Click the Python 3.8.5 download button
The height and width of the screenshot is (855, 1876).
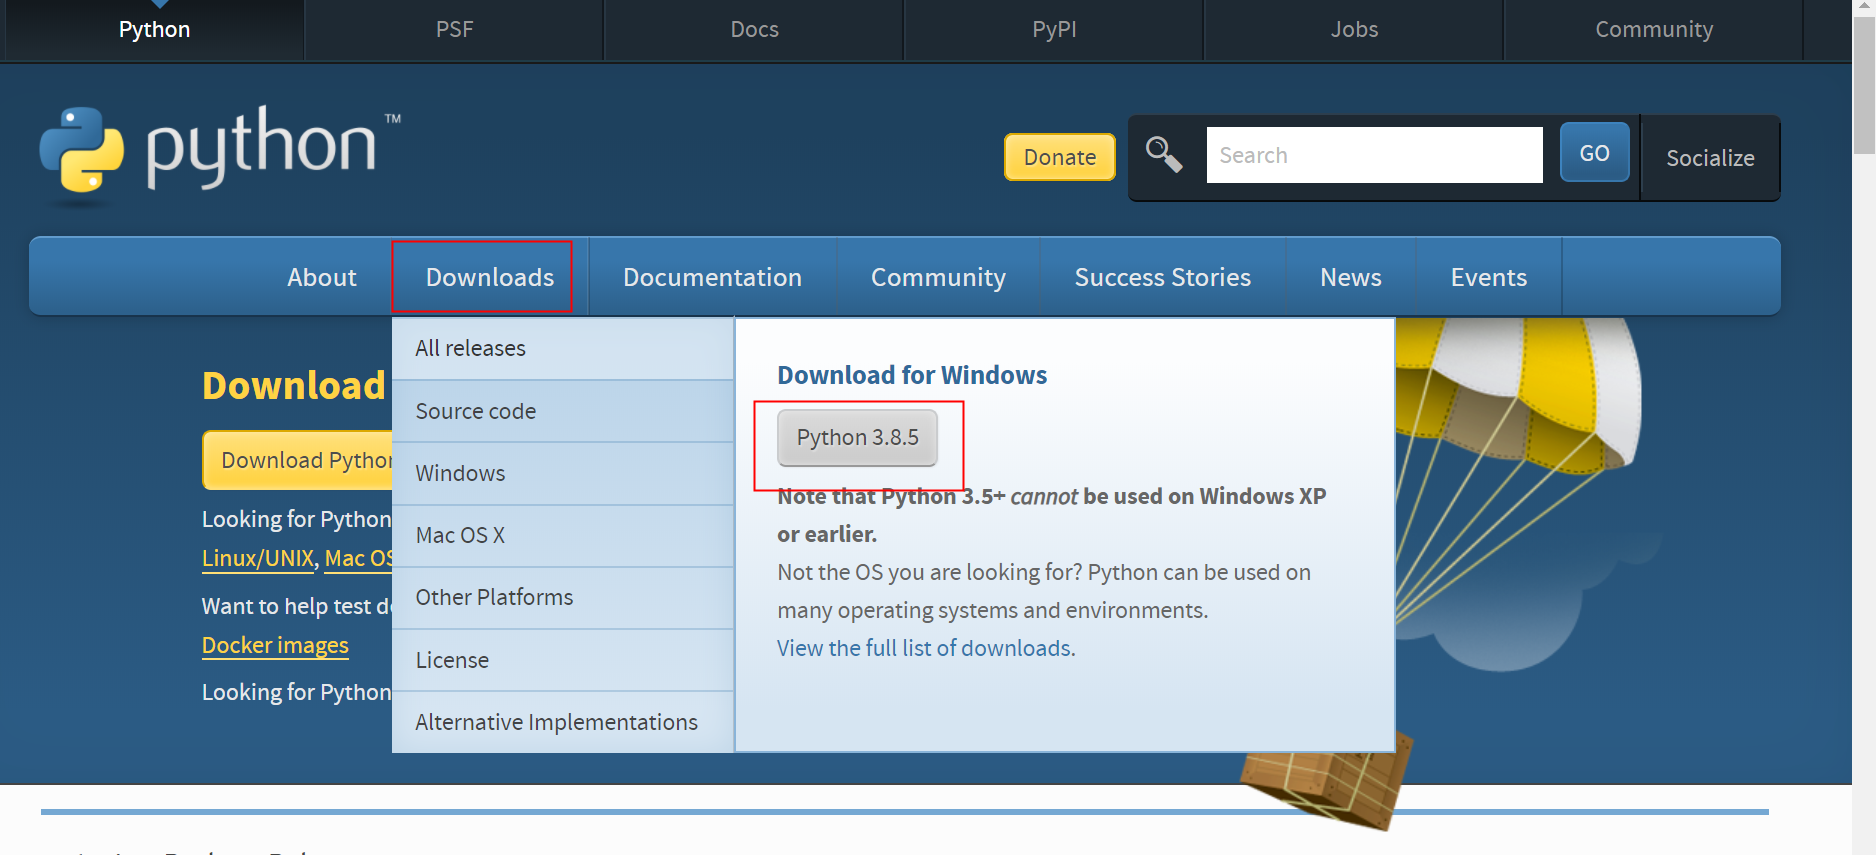pyautogui.click(x=857, y=437)
